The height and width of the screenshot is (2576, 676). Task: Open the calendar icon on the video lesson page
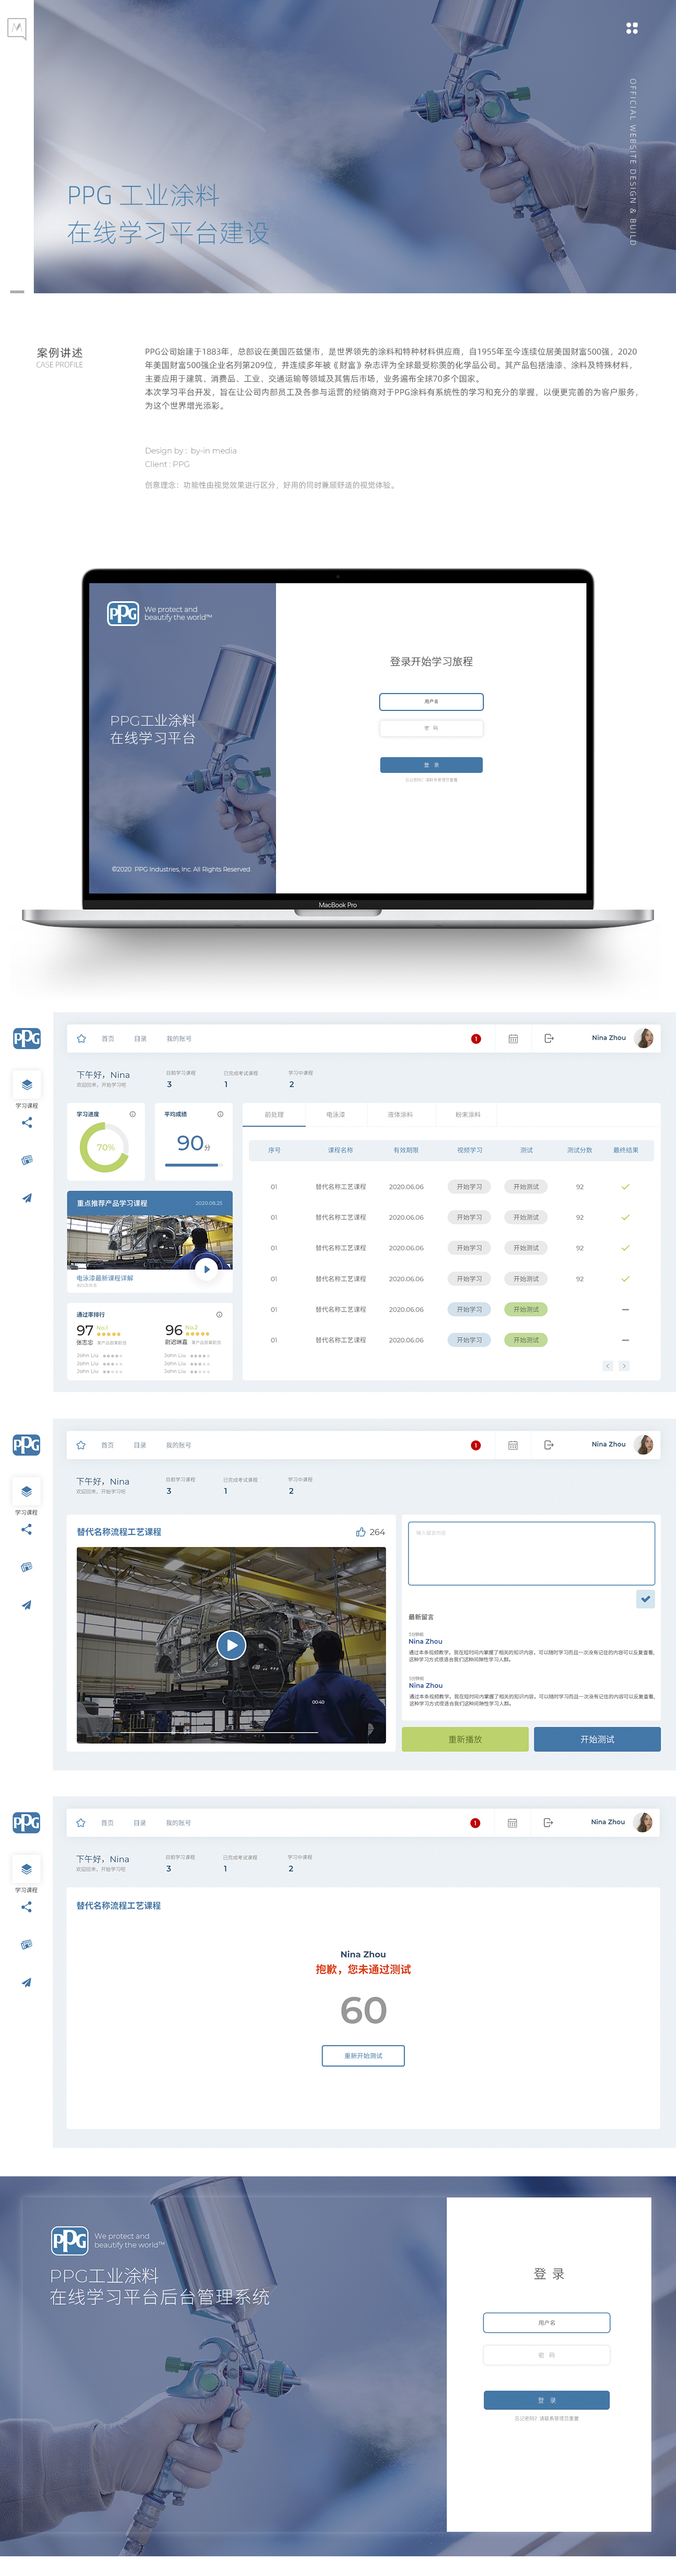pyautogui.click(x=513, y=1444)
